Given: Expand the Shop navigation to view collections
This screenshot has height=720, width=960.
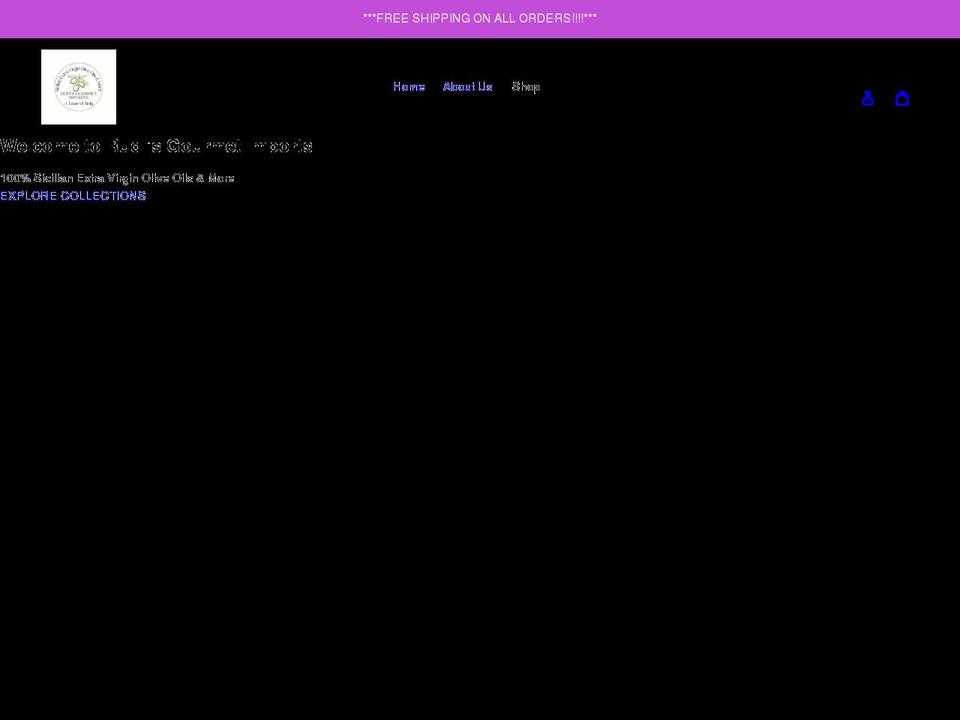Looking at the screenshot, I should click(525, 86).
